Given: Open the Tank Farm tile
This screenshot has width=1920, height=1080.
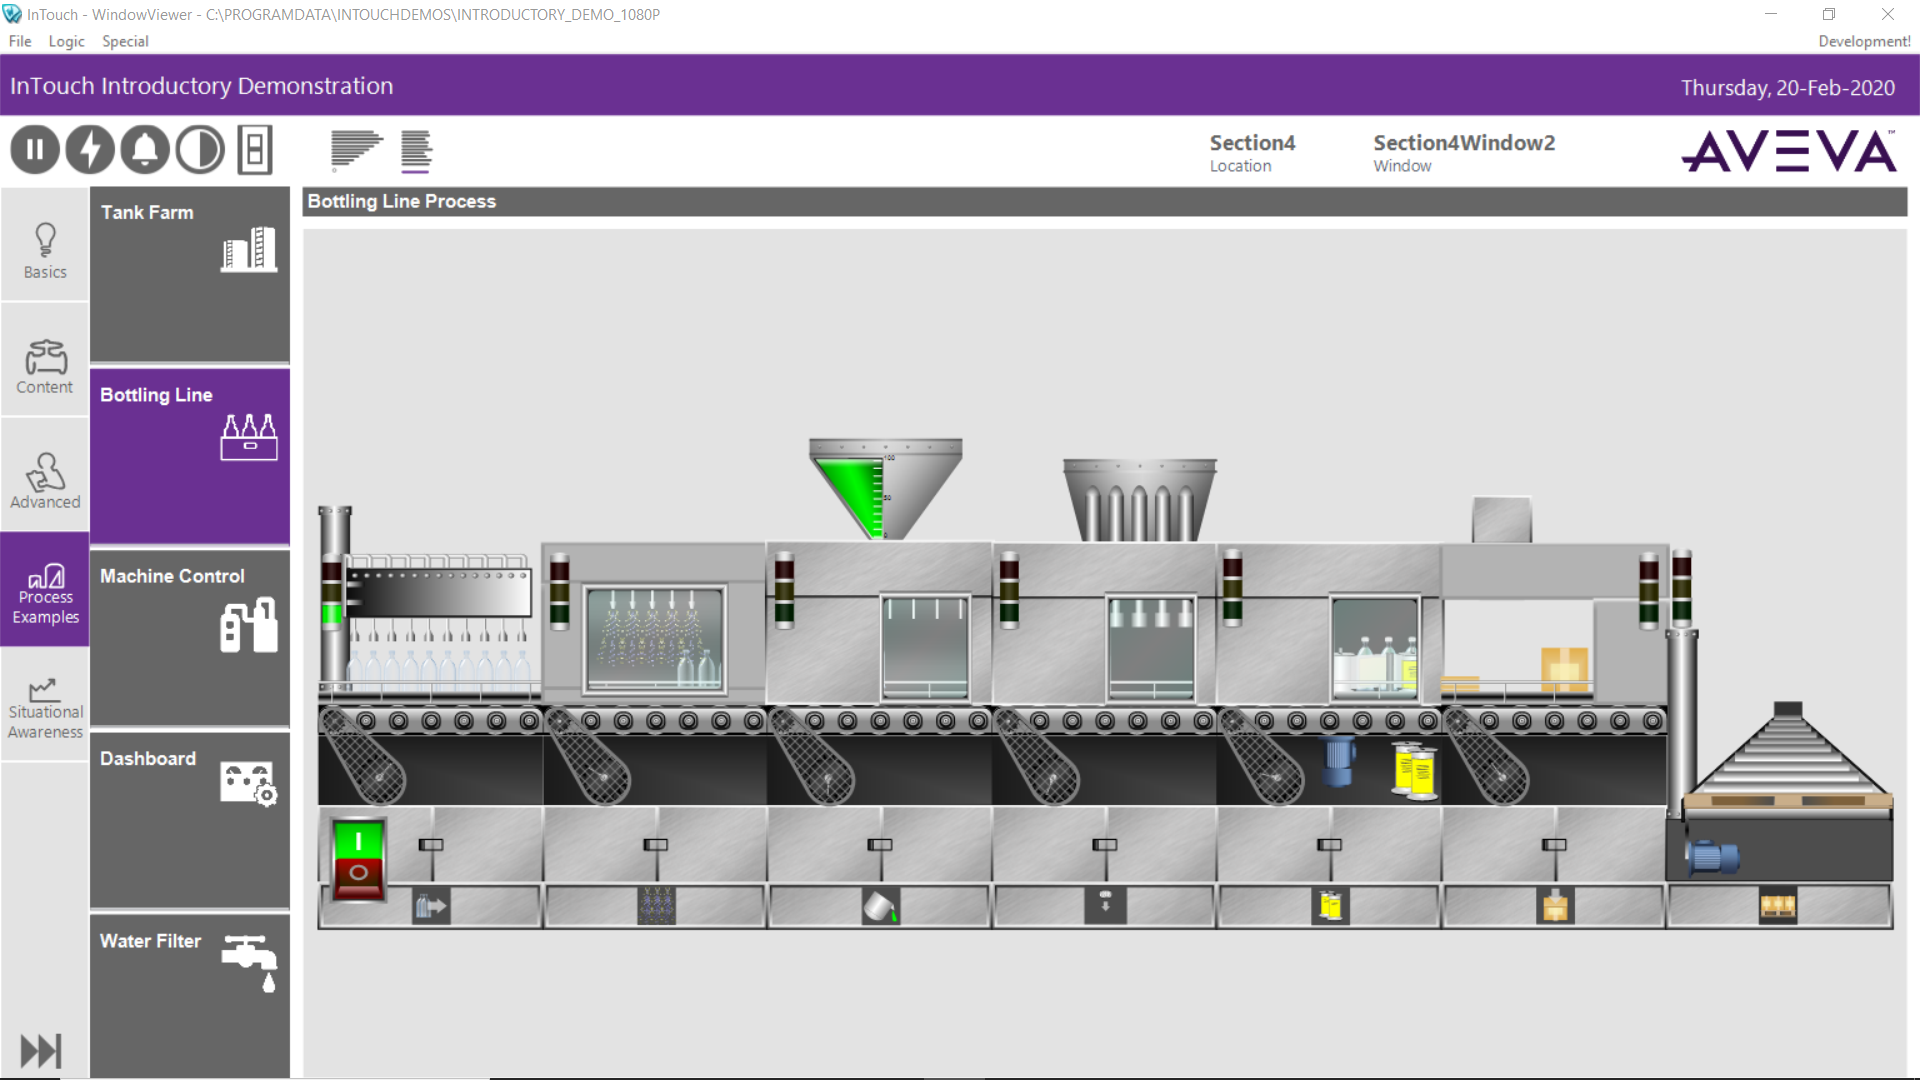Looking at the screenshot, I should (190, 274).
